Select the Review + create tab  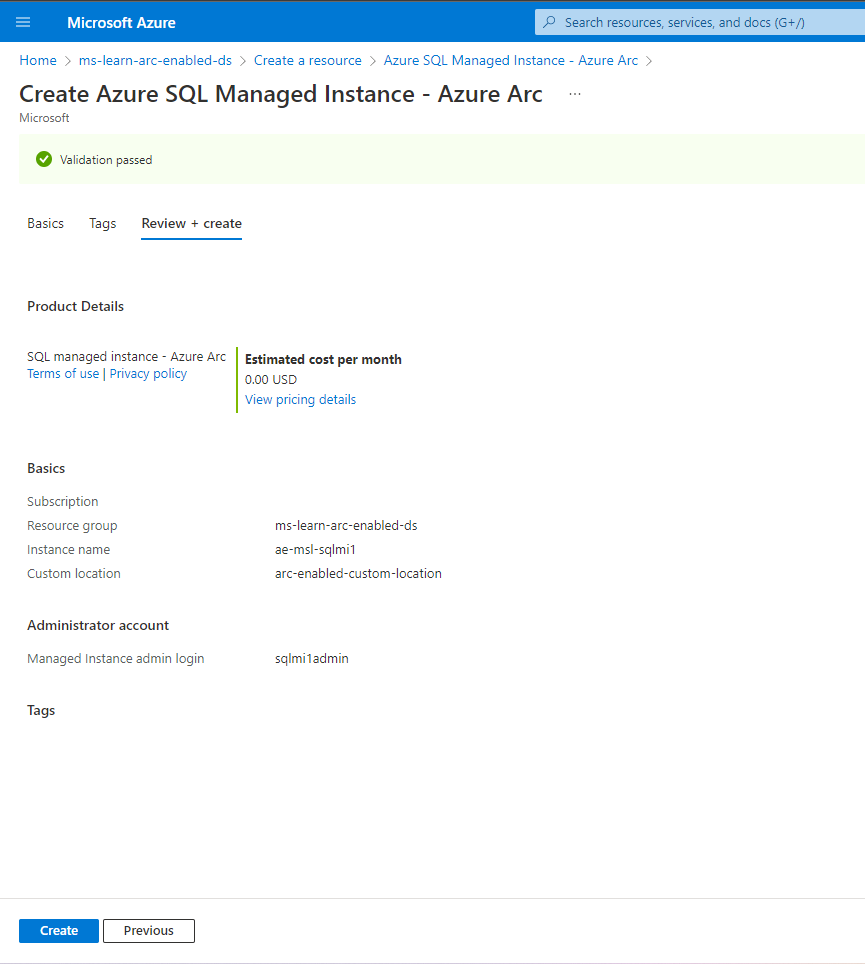[x=191, y=223]
